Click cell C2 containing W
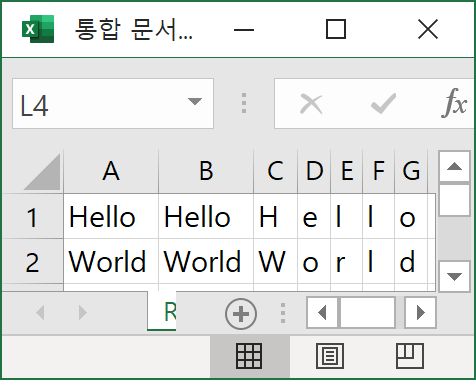Screen dimensions: 476x380 275,262
